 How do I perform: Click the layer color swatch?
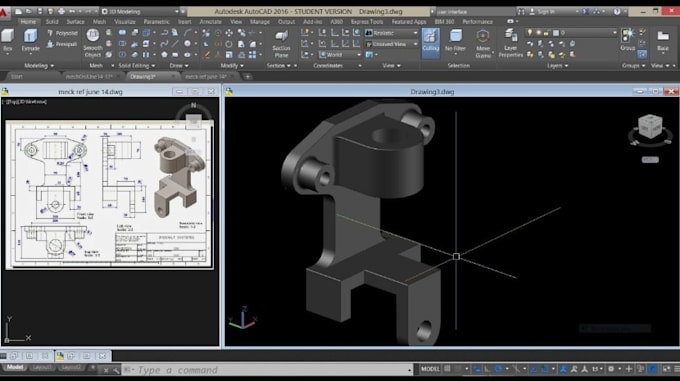(556, 33)
